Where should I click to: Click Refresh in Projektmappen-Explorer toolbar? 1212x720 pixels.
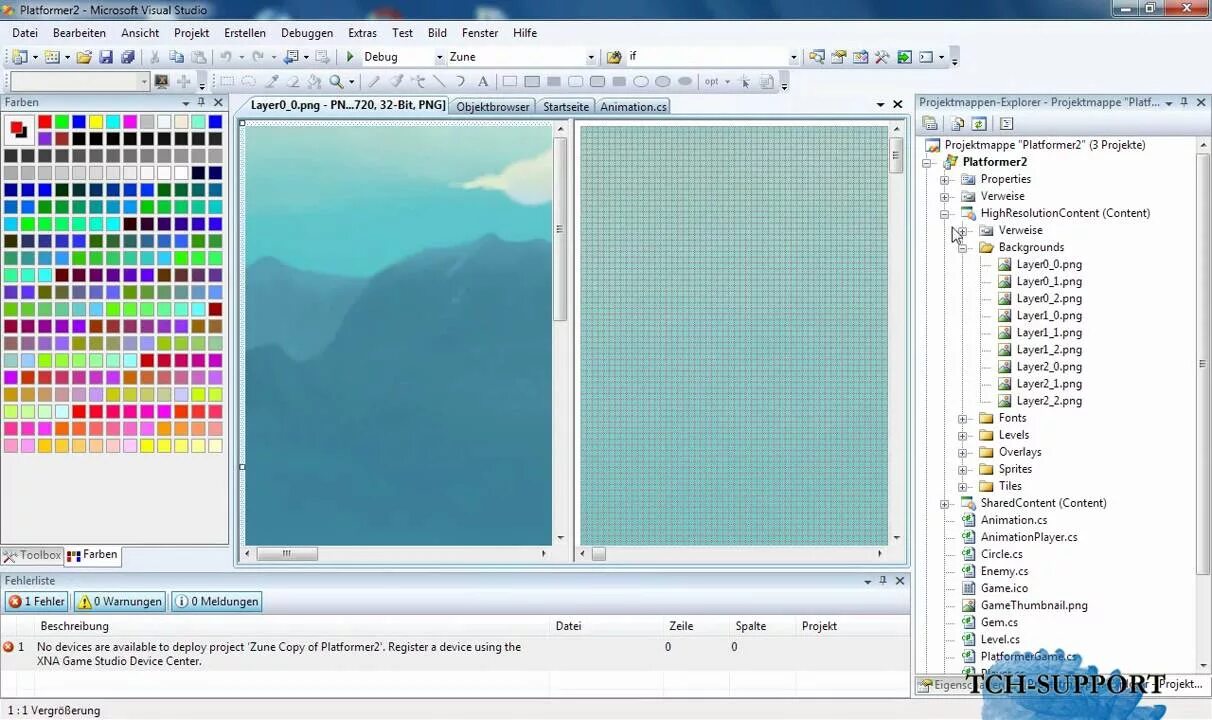point(979,124)
